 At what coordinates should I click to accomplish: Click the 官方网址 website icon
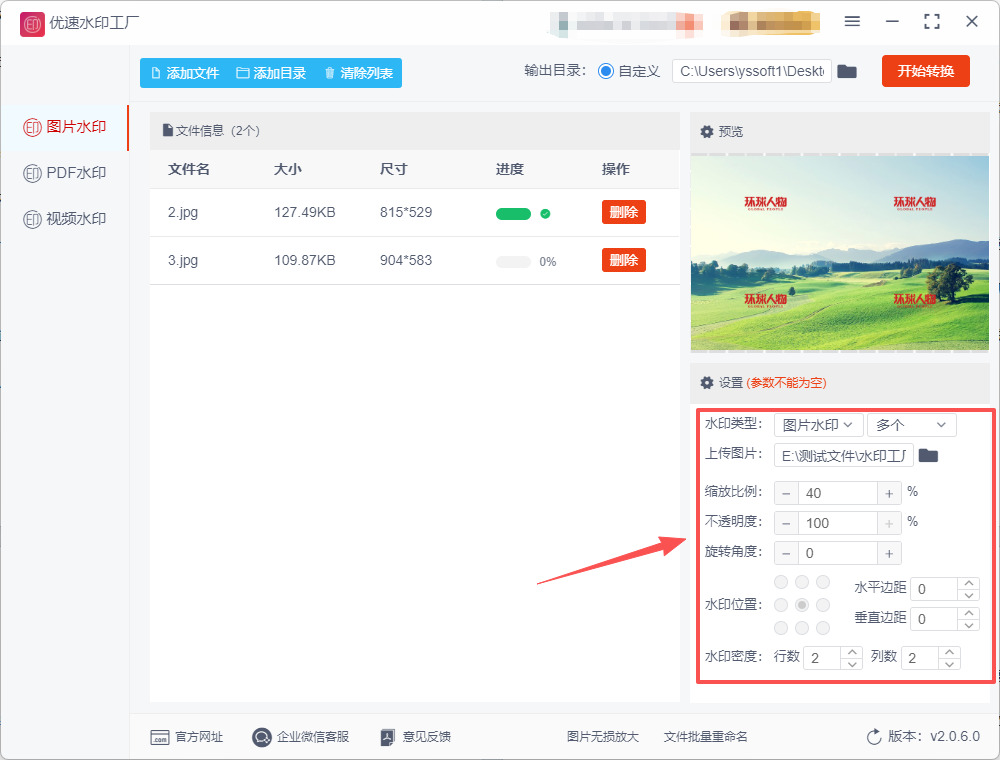160,737
